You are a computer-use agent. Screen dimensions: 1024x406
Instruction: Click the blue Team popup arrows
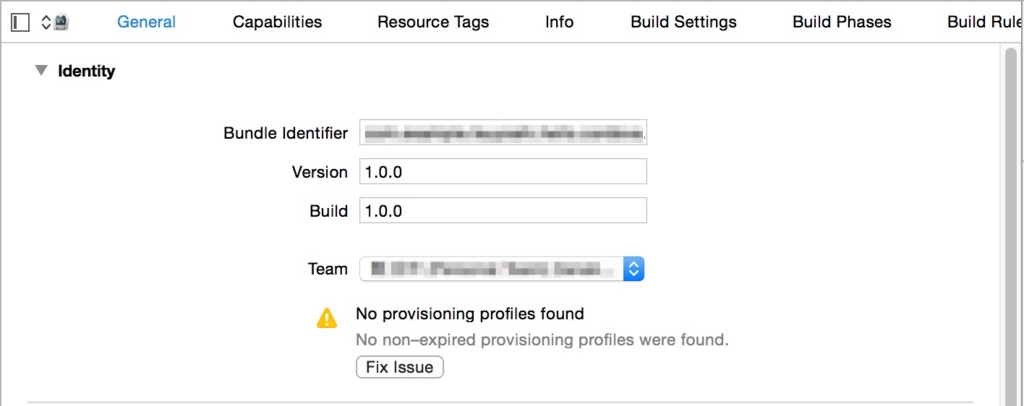(634, 268)
